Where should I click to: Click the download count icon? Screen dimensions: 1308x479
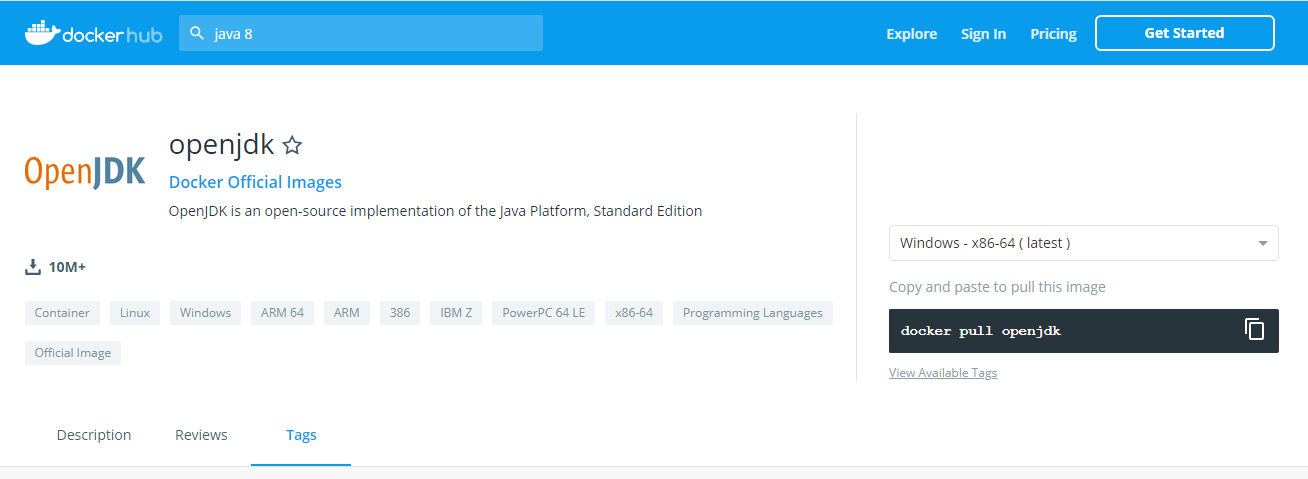[33, 267]
